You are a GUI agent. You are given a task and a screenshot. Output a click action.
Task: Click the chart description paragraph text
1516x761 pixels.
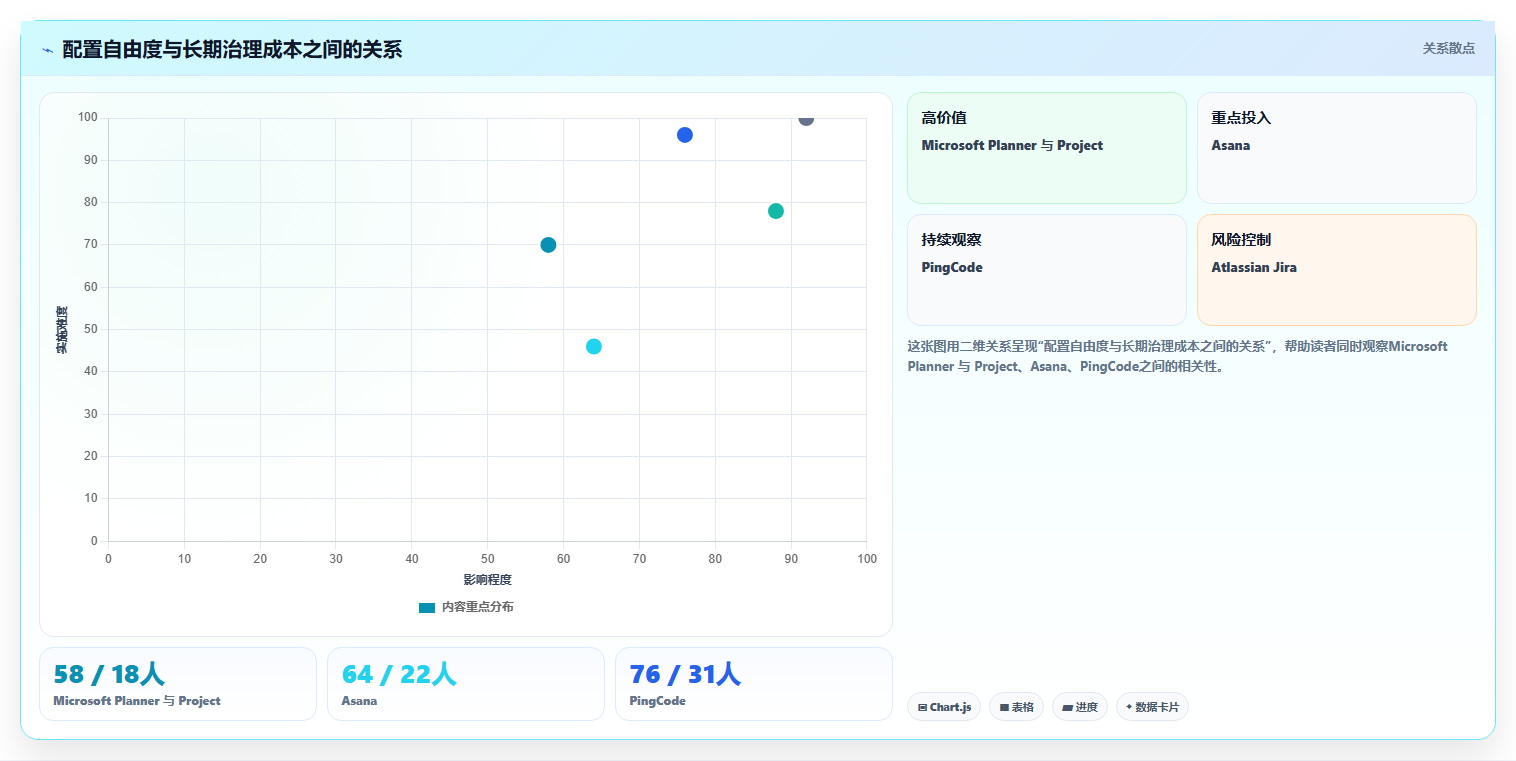click(1177, 356)
